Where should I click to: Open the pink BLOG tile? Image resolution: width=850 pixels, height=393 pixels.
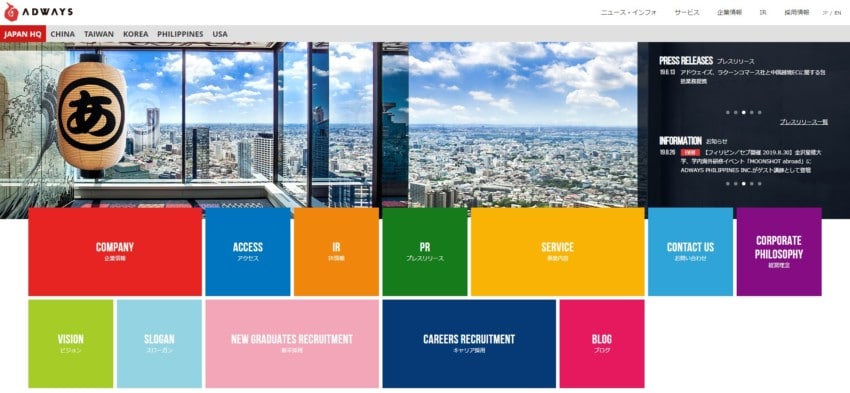602,344
